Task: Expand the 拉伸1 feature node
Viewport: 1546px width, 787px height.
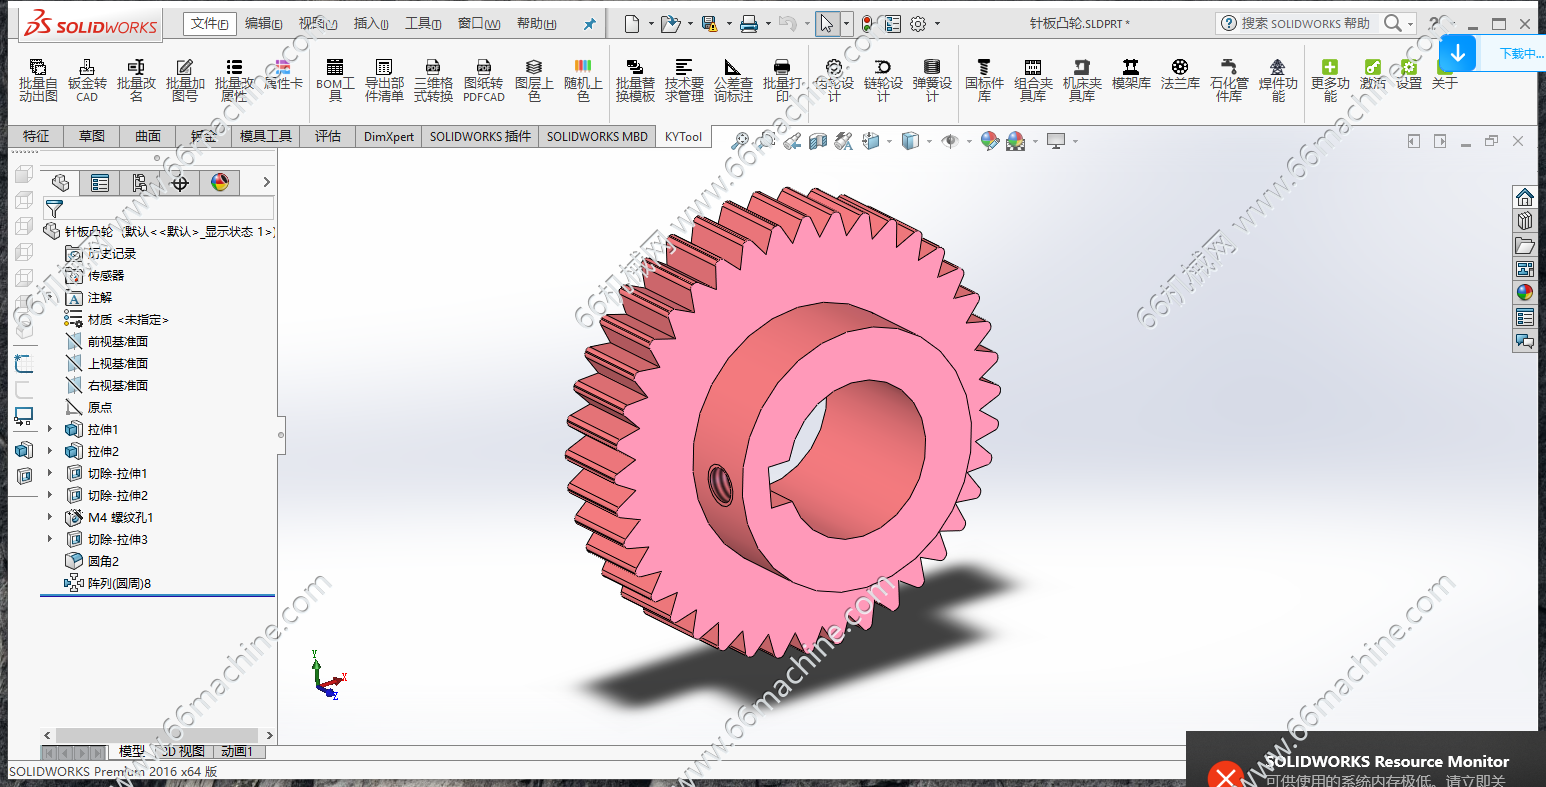Action: tap(50, 429)
